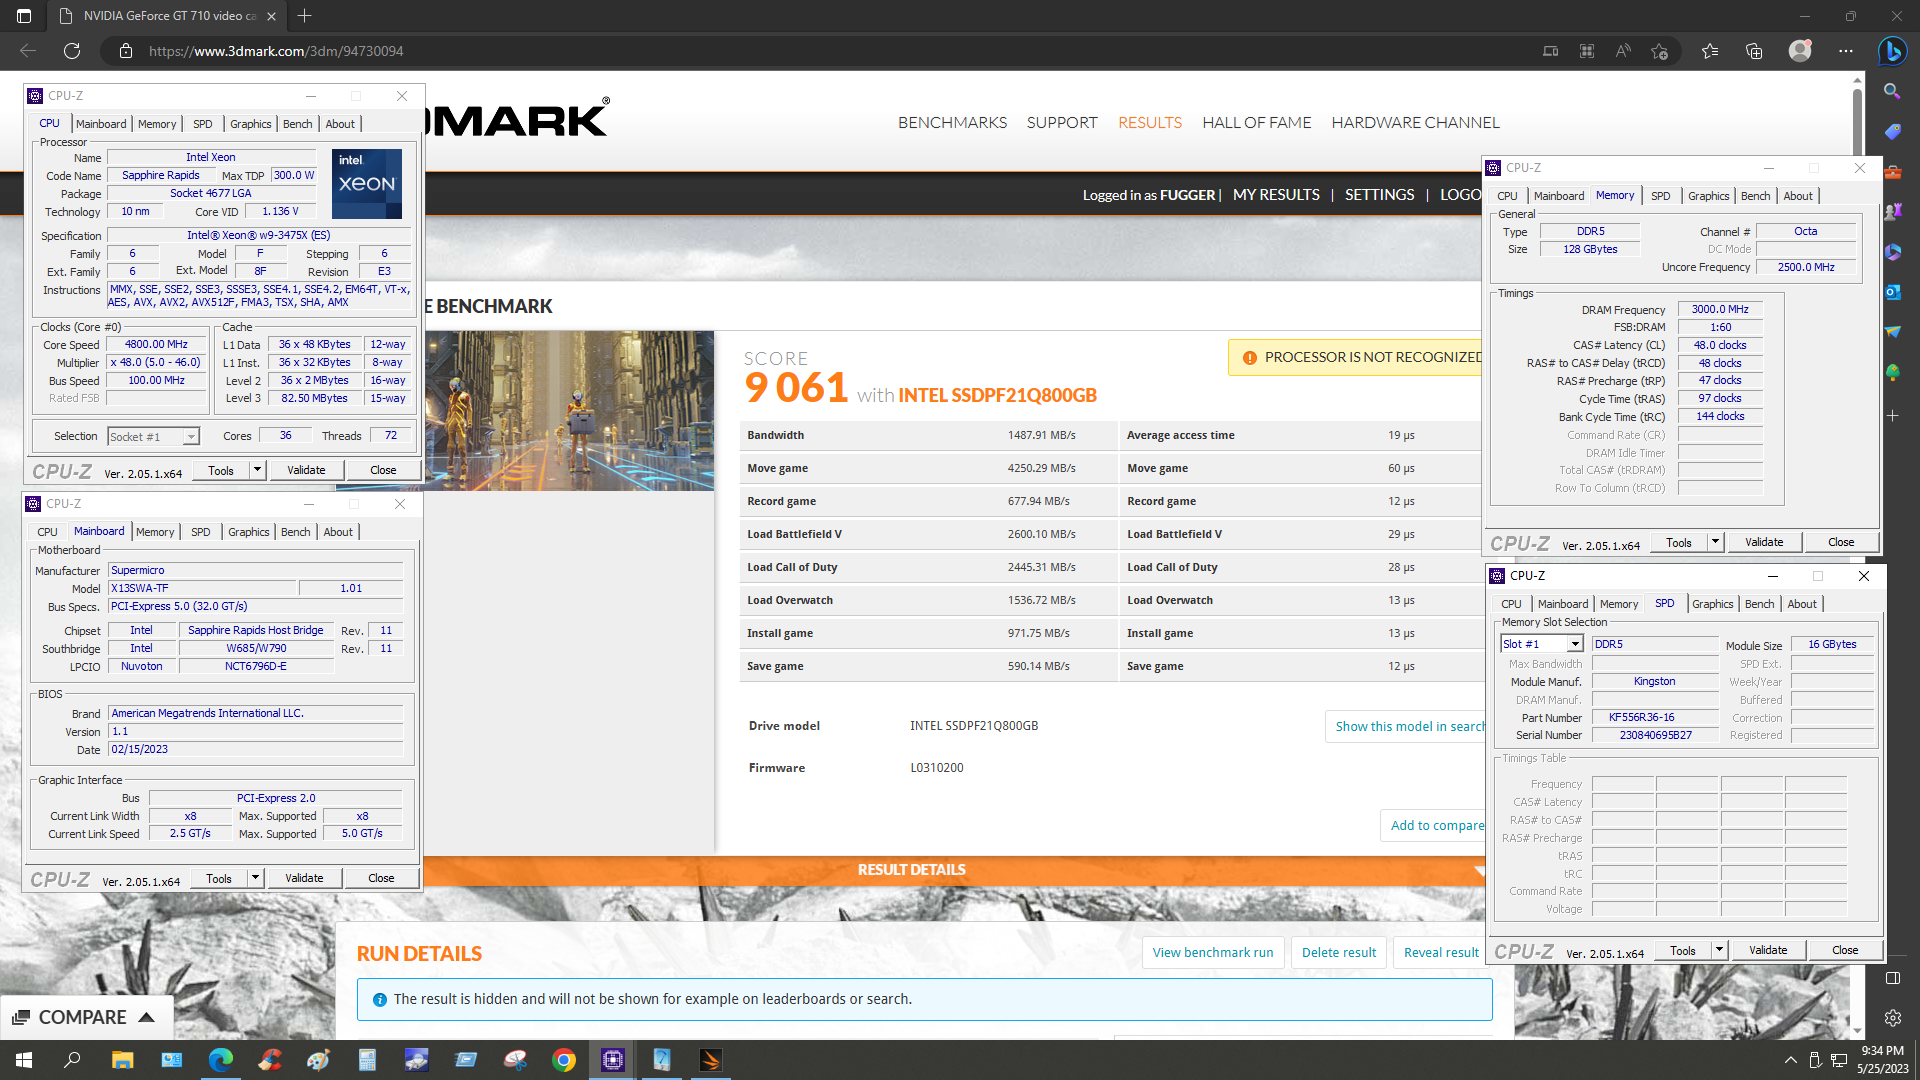Viewport: 1920px width, 1080px height.
Task: Expand the COMPARE panel arrow
Action: pos(146,1017)
